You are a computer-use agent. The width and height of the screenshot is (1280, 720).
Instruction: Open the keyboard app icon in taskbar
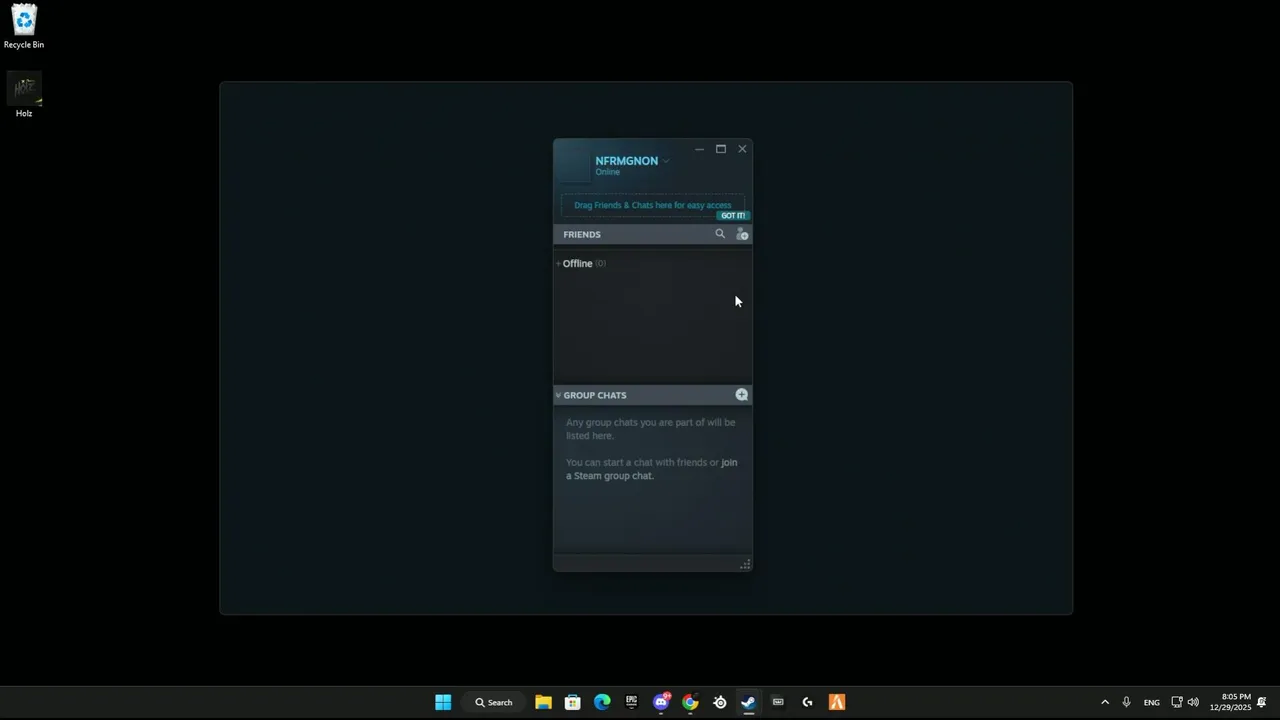(x=778, y=702)
